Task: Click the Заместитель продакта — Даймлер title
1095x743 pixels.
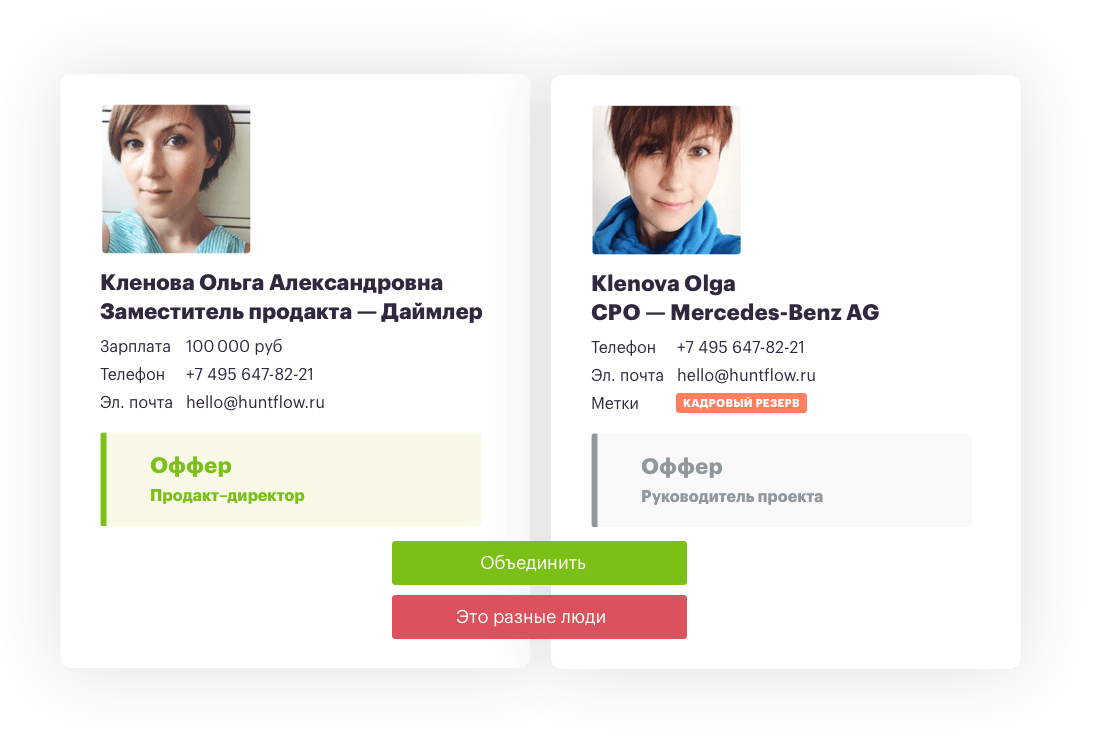Action: (291, 311)
